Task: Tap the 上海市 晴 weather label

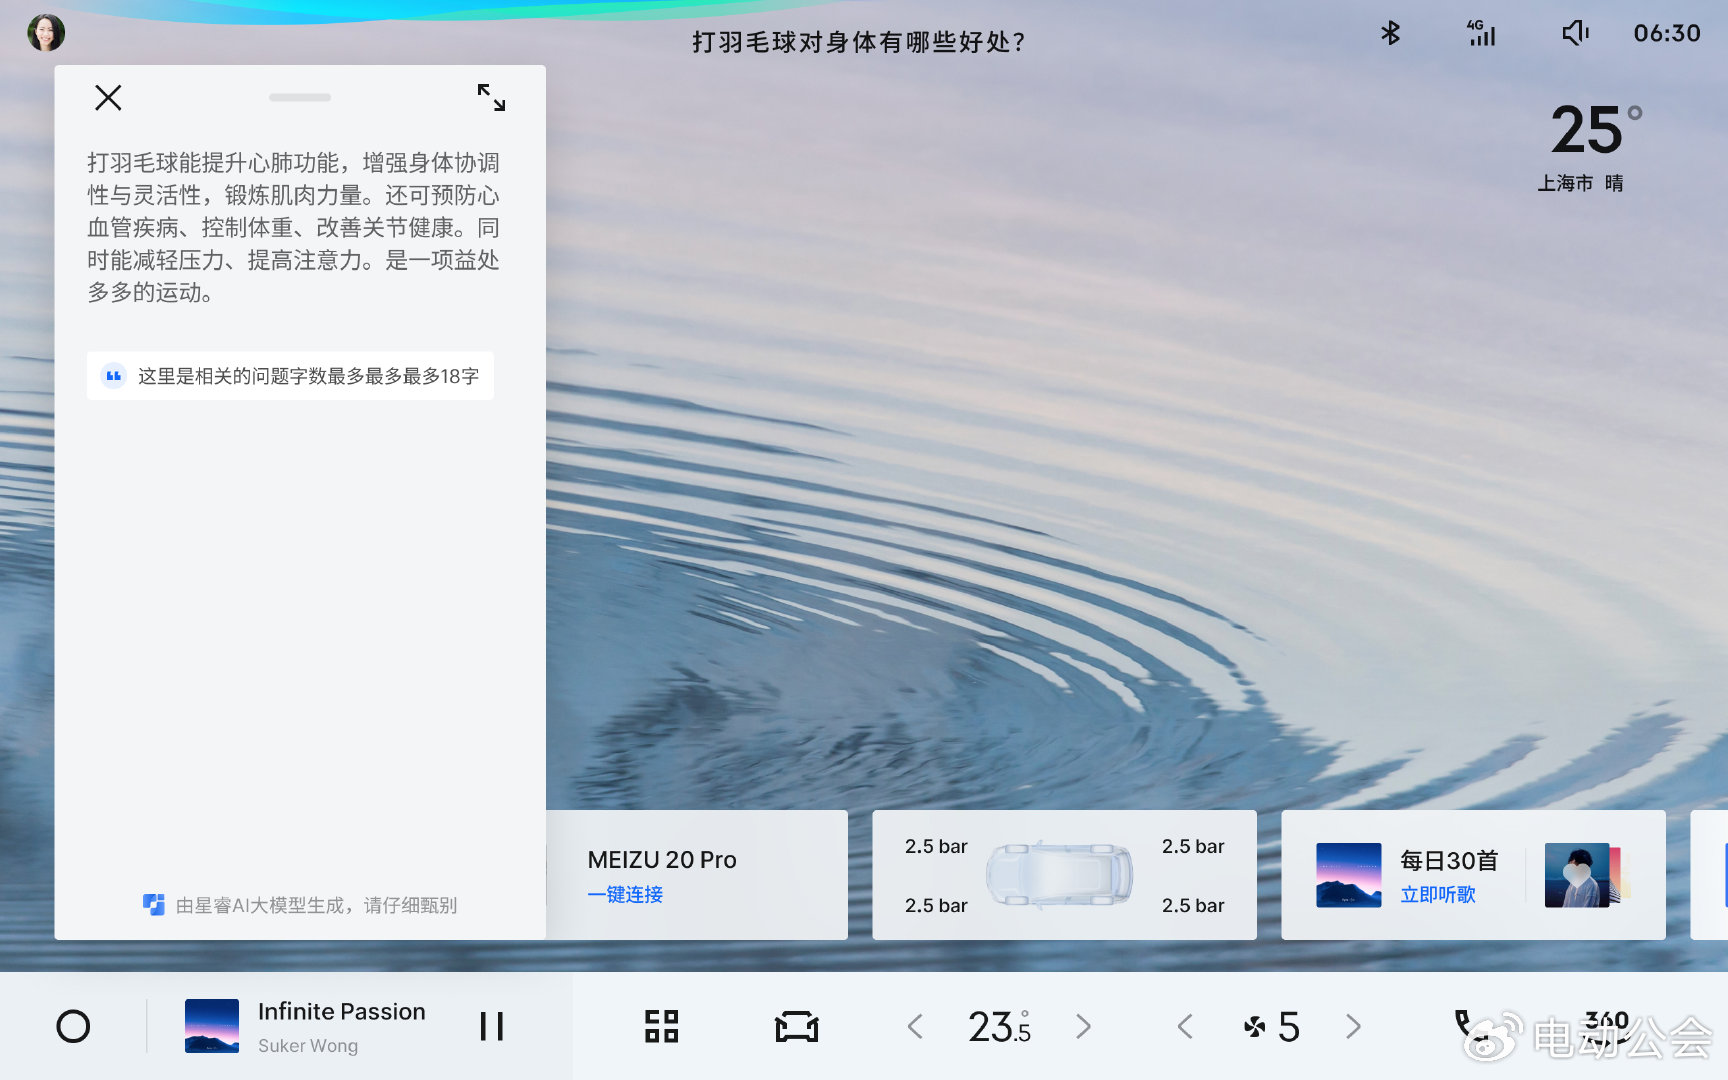Action: (1580, 183)
